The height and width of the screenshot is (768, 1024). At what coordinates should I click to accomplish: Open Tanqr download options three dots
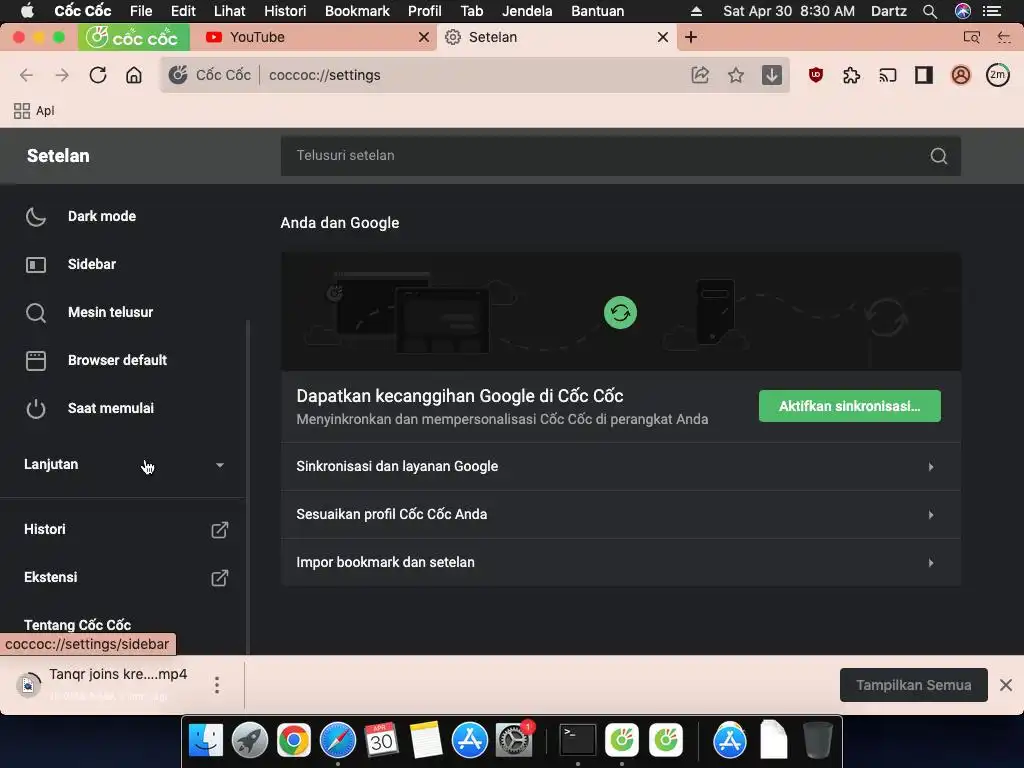coord(217,685)
